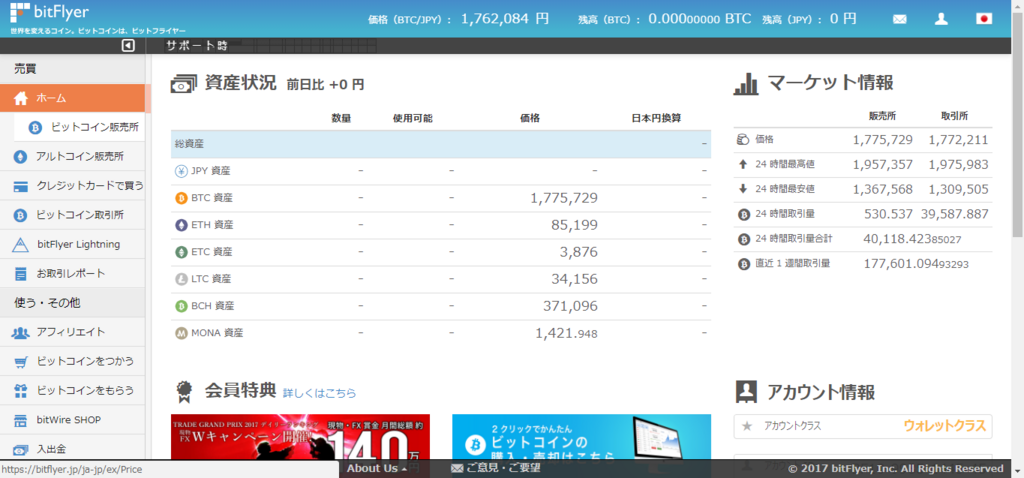Click the credit card icon in sidebar
1024x478 pixels.
[x=21, y=187]
